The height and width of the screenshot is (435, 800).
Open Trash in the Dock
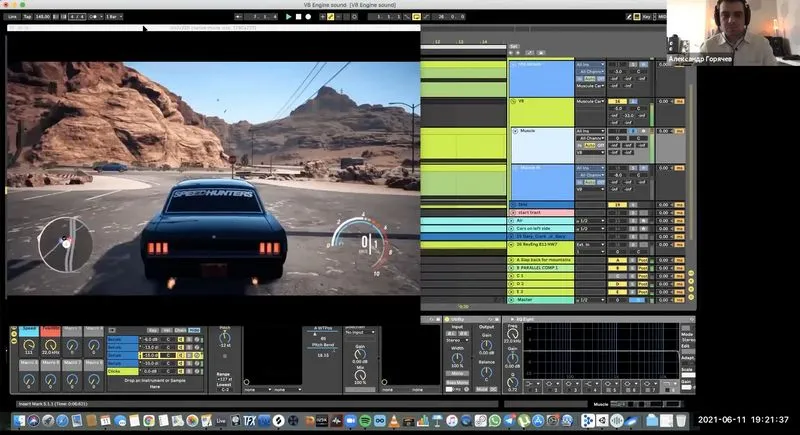681,421
